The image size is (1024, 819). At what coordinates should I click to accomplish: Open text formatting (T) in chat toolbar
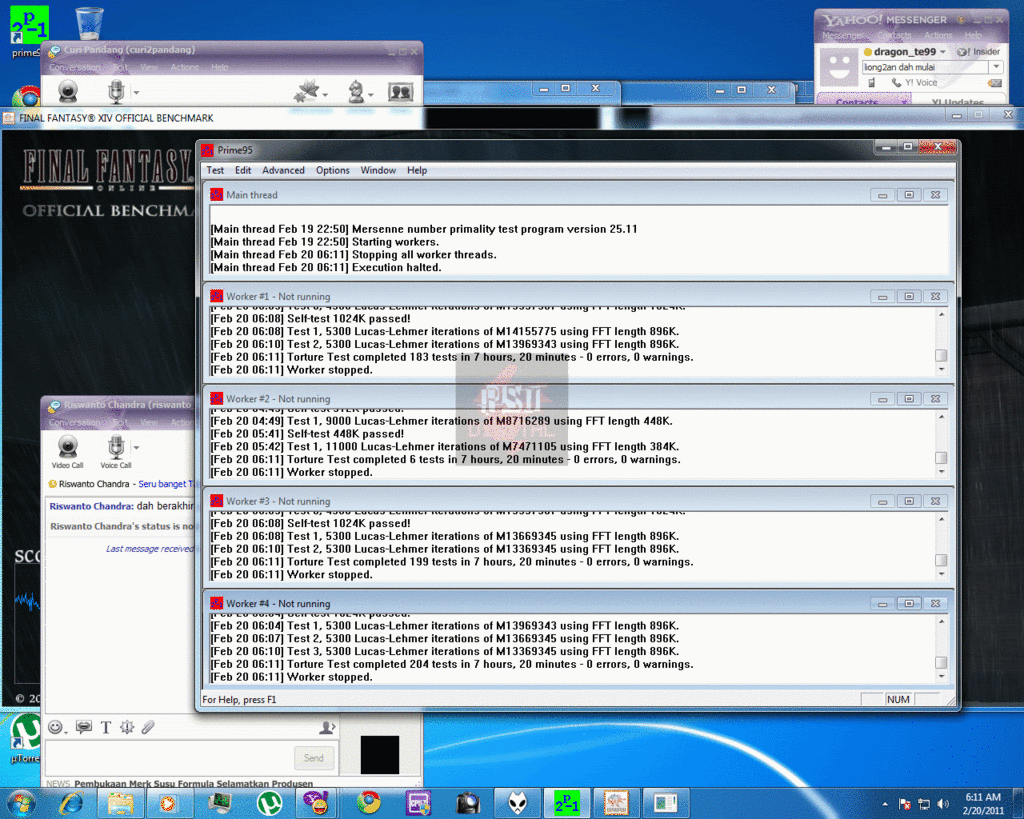click(x=106, y=727)
